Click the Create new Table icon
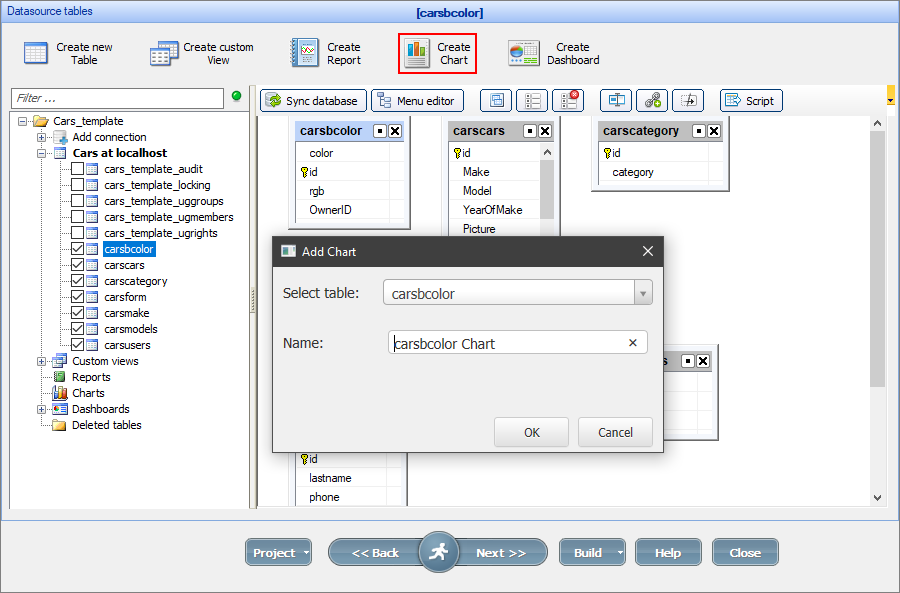This screenshot has width=900, height=593. click(x=36, y=54)
